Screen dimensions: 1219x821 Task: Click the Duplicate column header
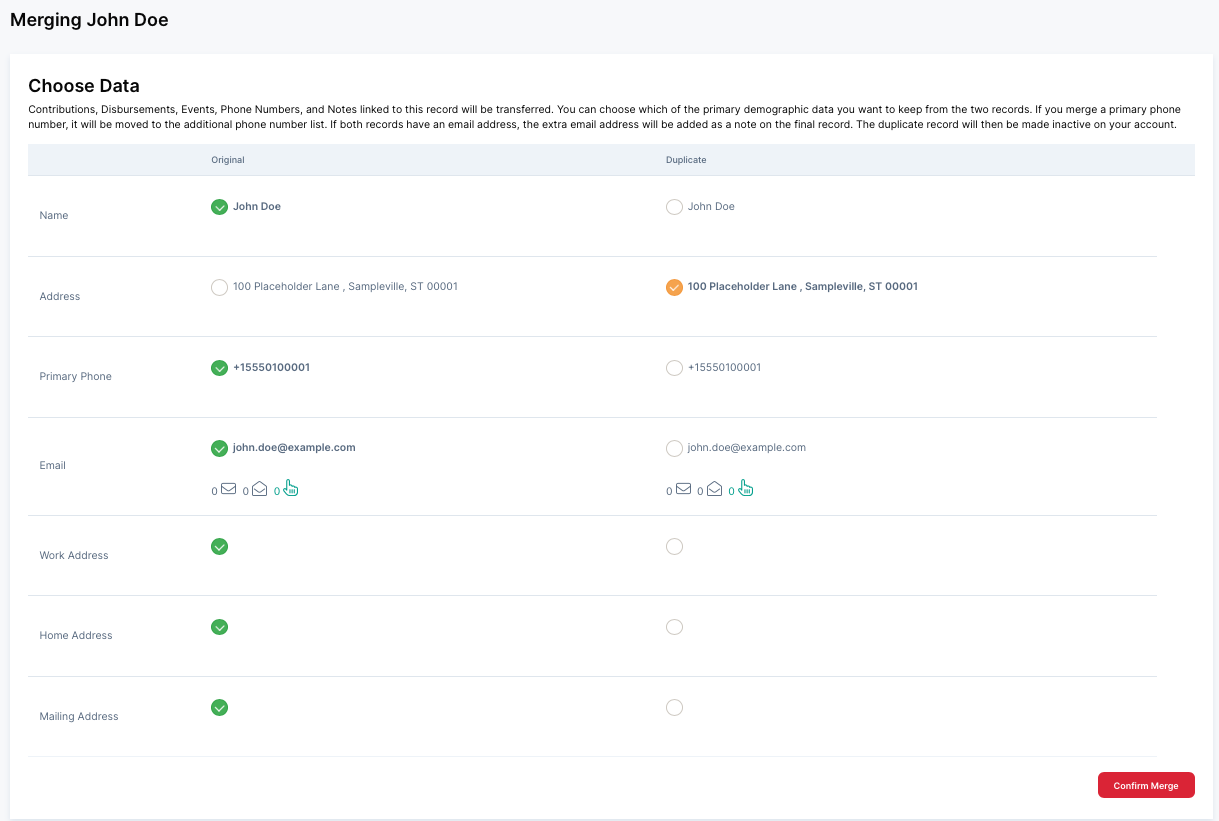(686, 160)
